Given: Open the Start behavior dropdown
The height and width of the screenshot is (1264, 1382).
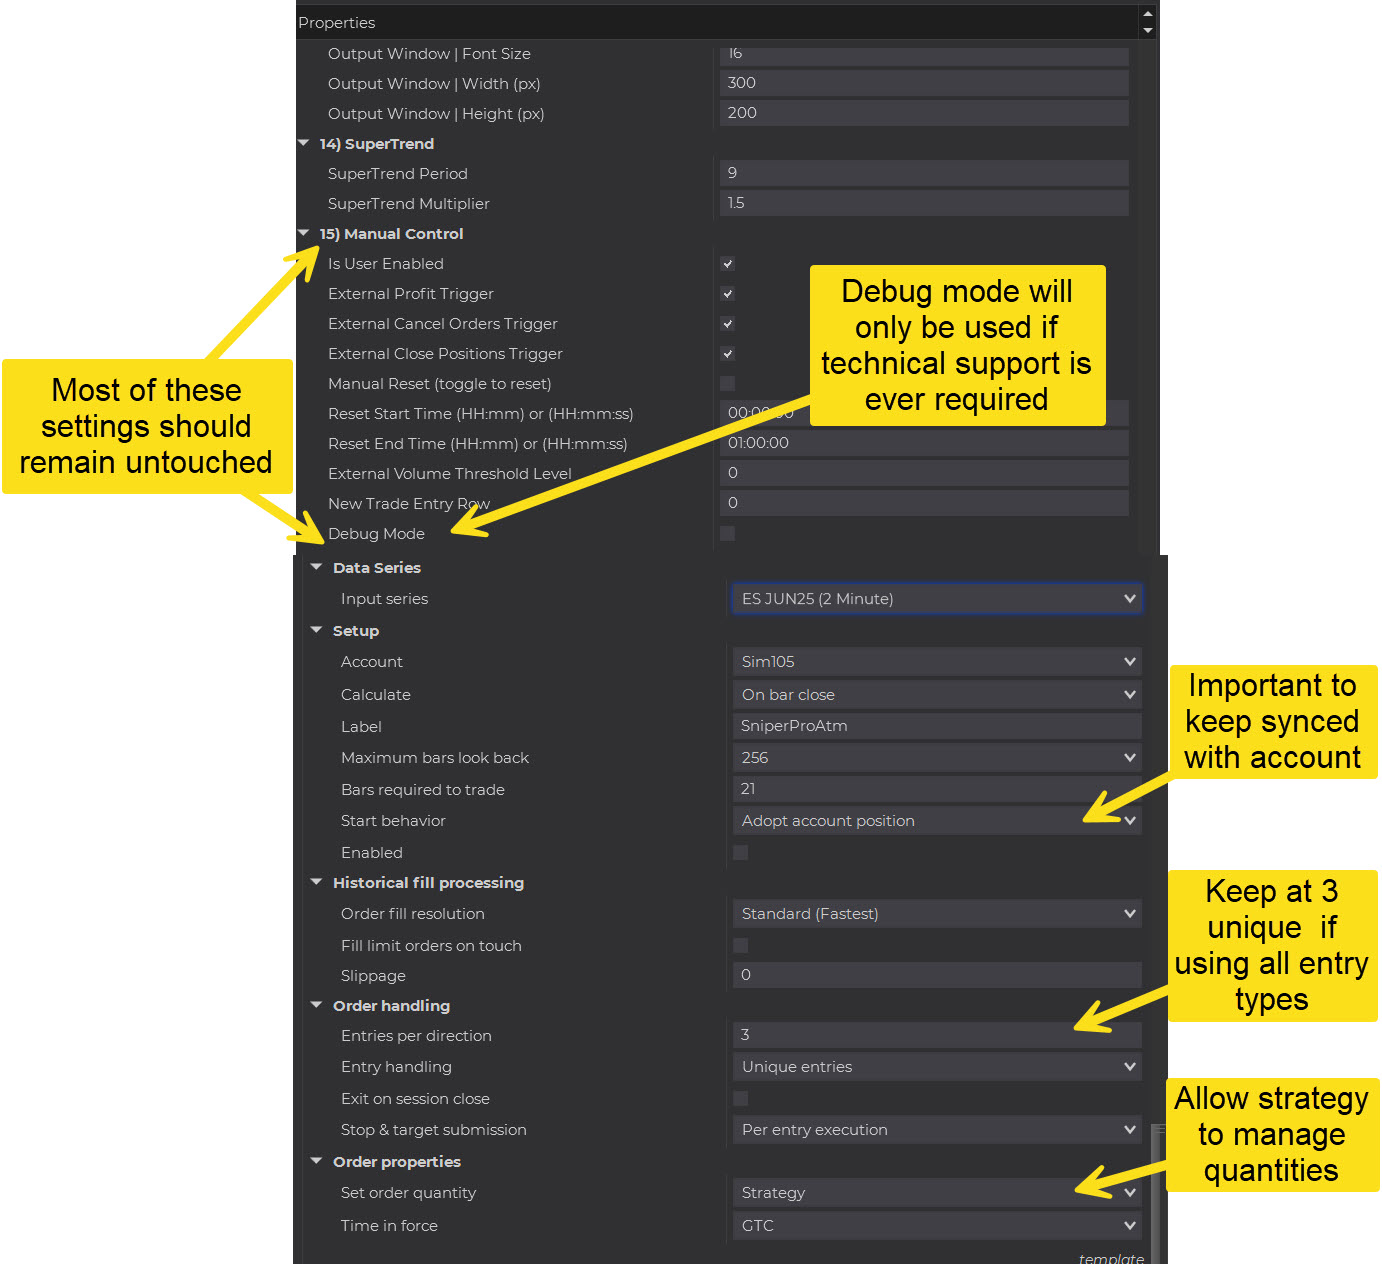Looking at the screenshot, I should pyautogui.click(x=936, y=821).
